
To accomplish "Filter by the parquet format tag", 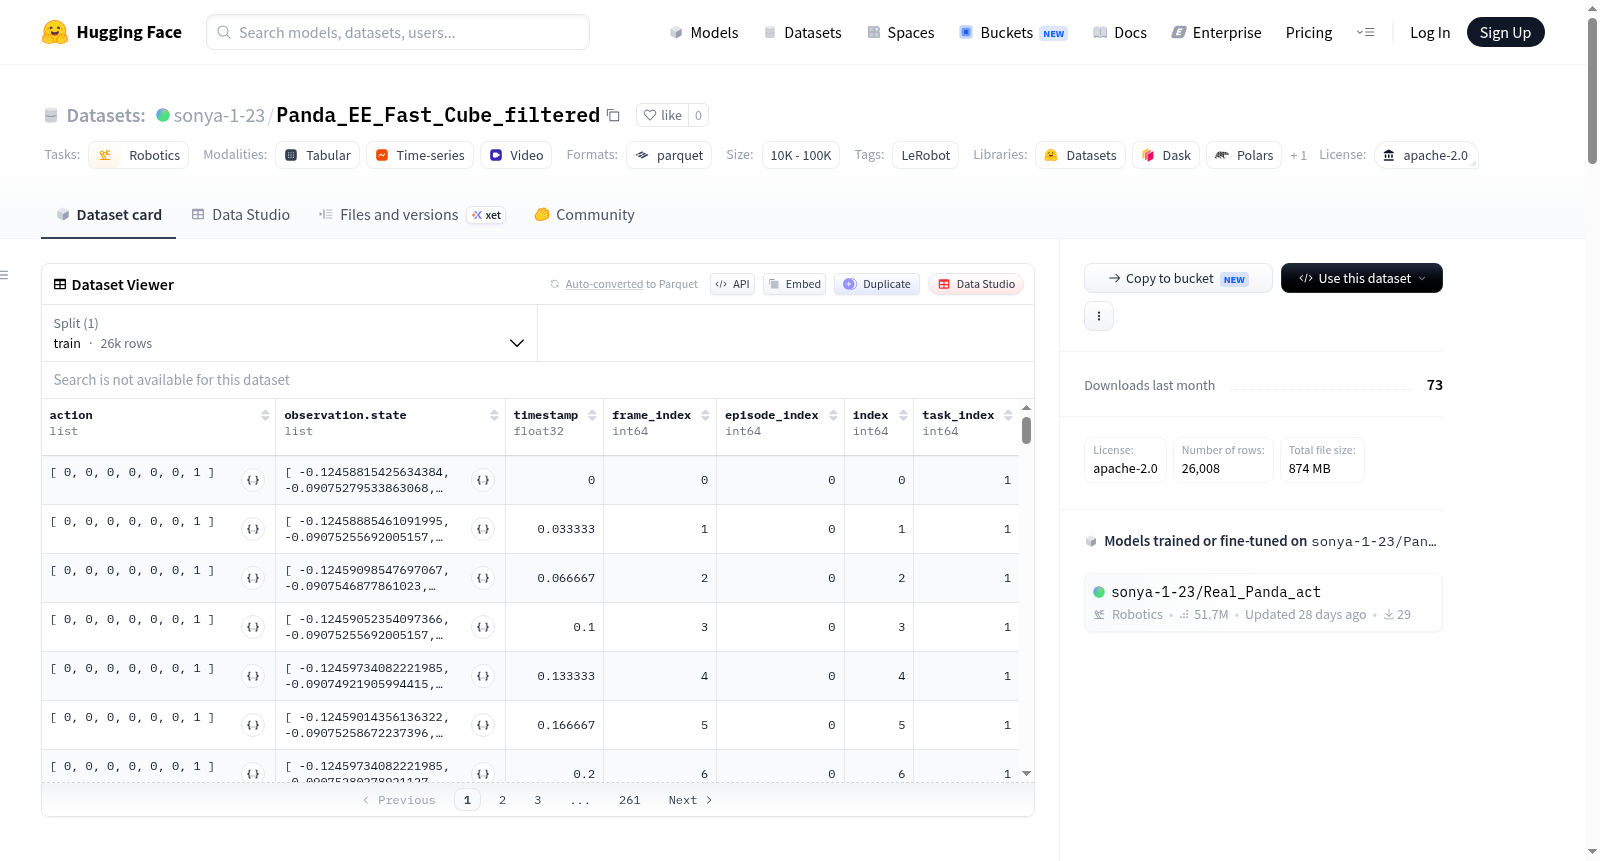I will pyautogui.click(x=669, y=155).
